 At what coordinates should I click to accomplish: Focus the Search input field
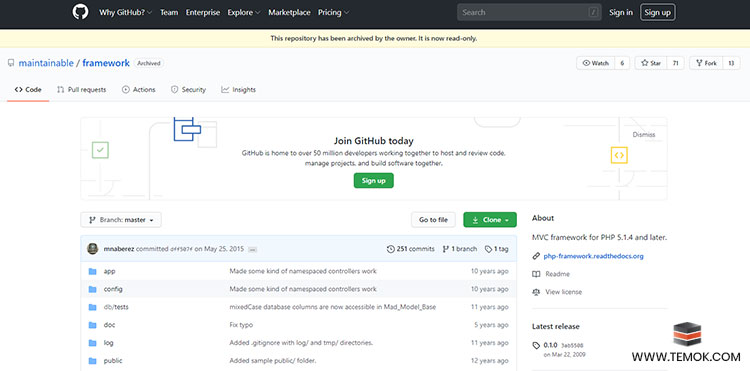click(529, 12)
